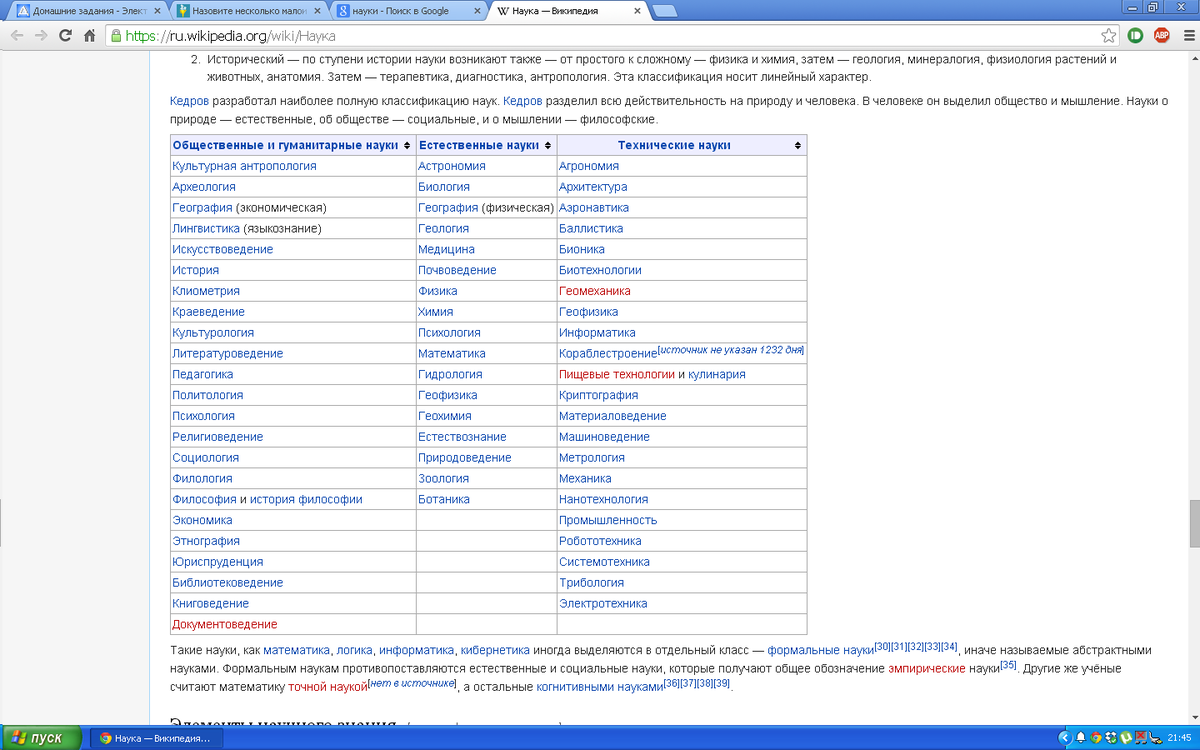Viewport: 1200px width, 750px height.
Task: Open the first 'Кедров' link
Action: [x=189, y=102]
